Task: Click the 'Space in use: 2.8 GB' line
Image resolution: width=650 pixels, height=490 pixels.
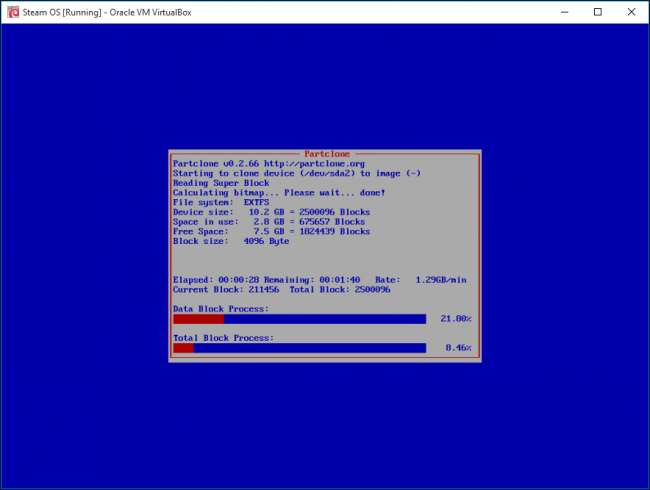Action: (x=270, y=222)
